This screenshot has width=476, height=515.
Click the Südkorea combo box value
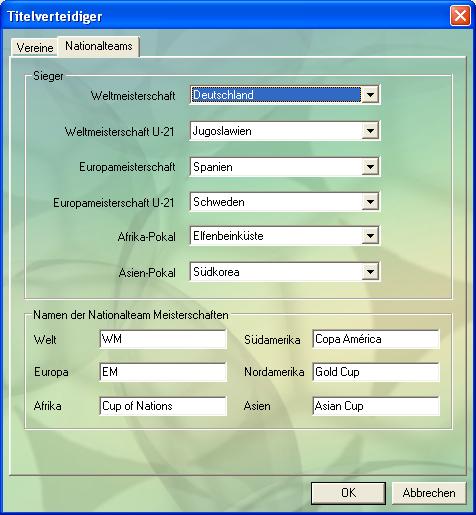[x=276, y=272]
